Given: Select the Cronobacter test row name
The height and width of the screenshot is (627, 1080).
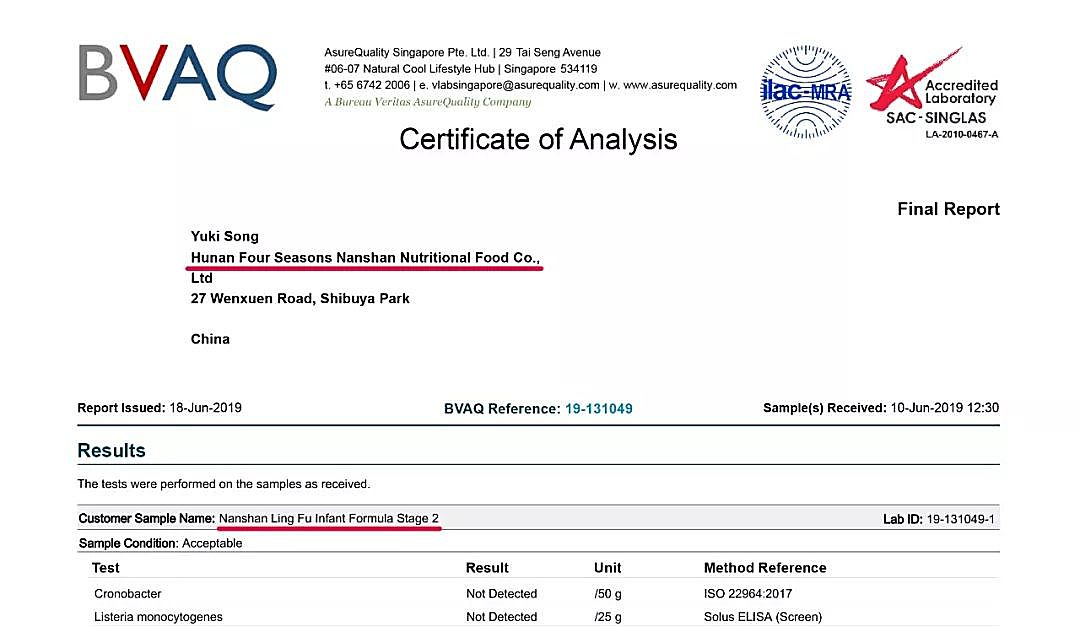Looking at the screenshot, I should coord(127,593).
